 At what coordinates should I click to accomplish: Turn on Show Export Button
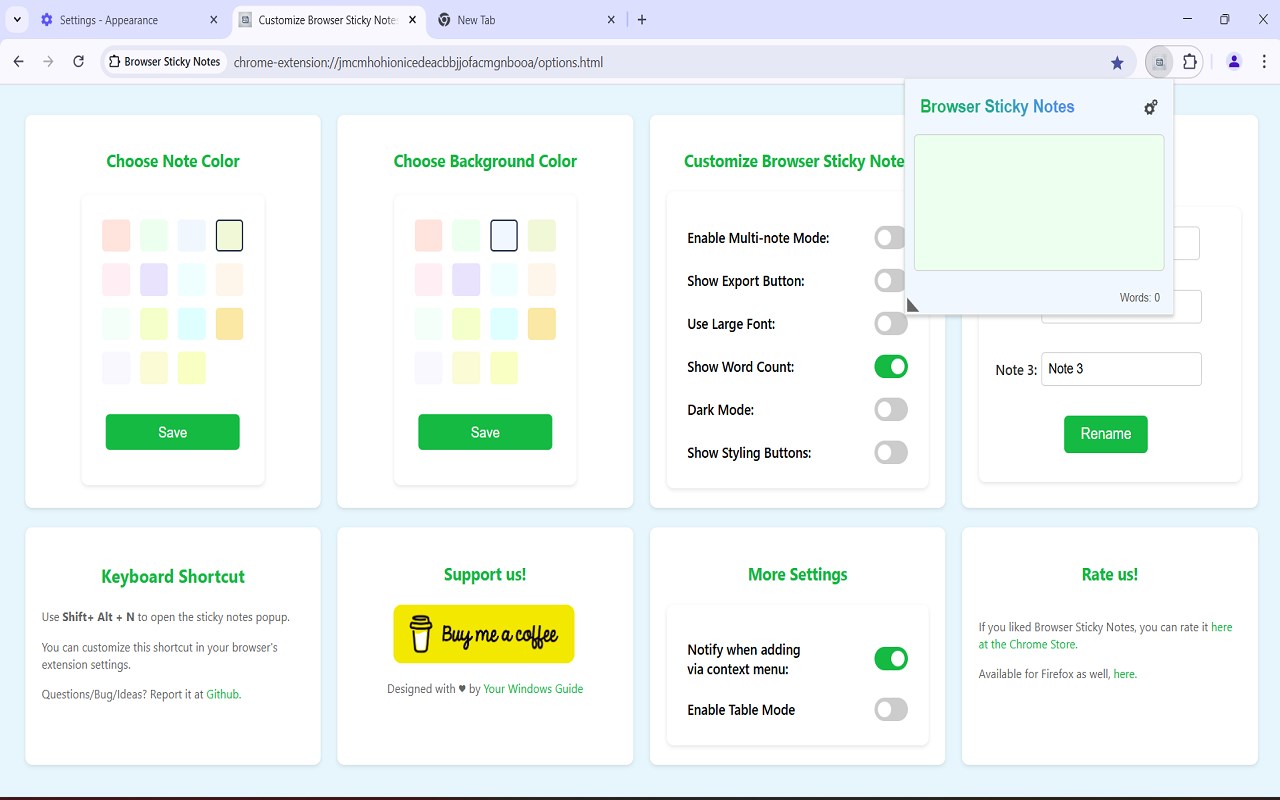click(891, 281)
